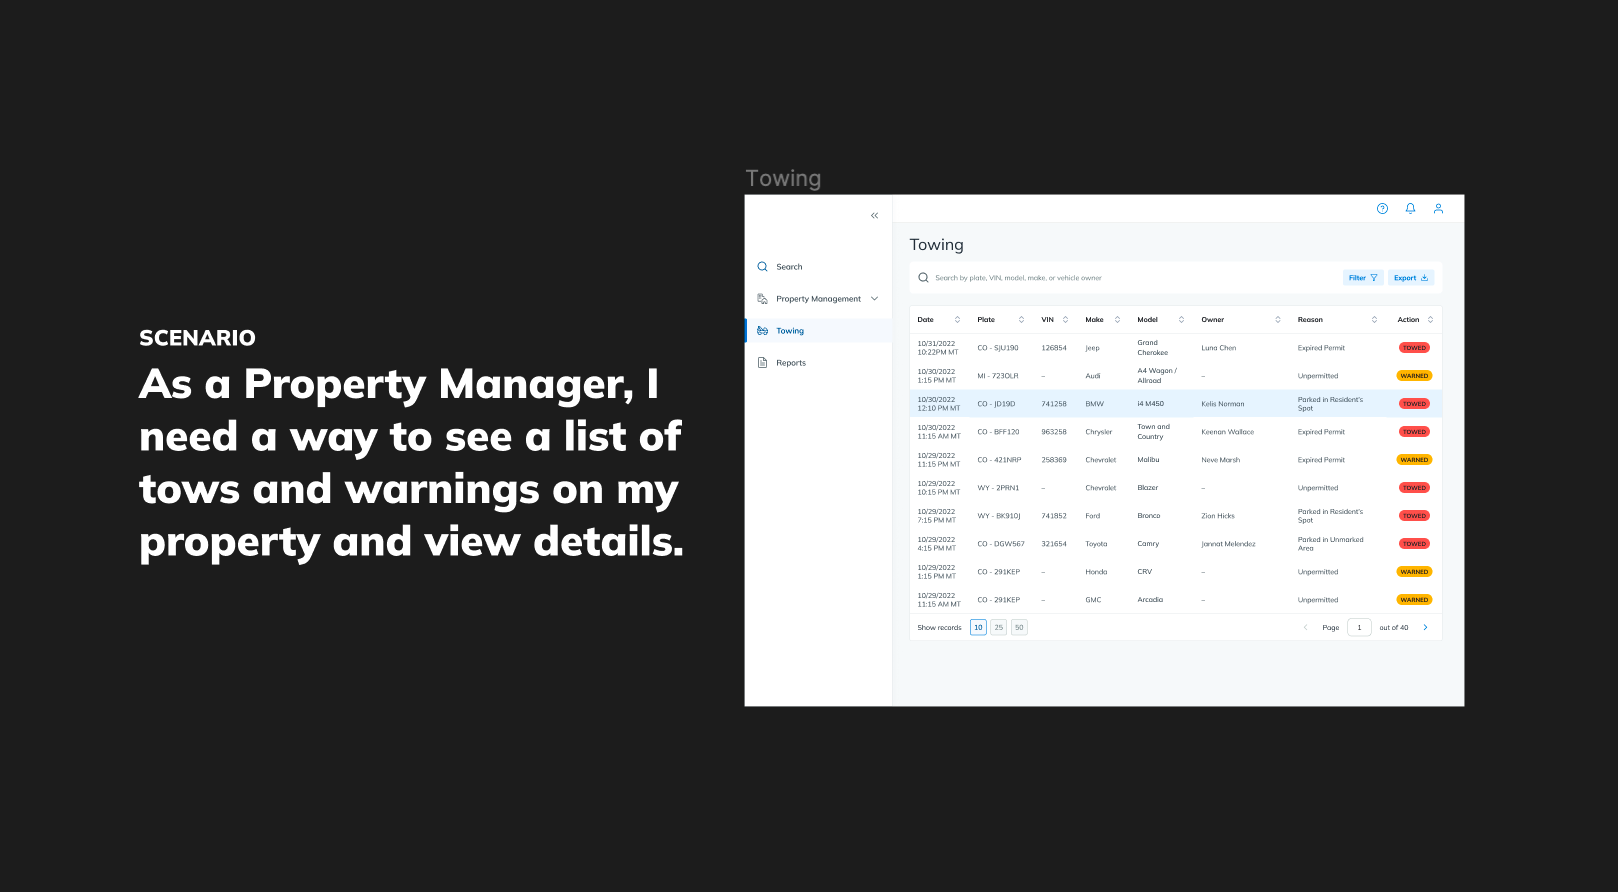Show 50 records per page
Viewport: 1618px width, 892px height.
1019,628
